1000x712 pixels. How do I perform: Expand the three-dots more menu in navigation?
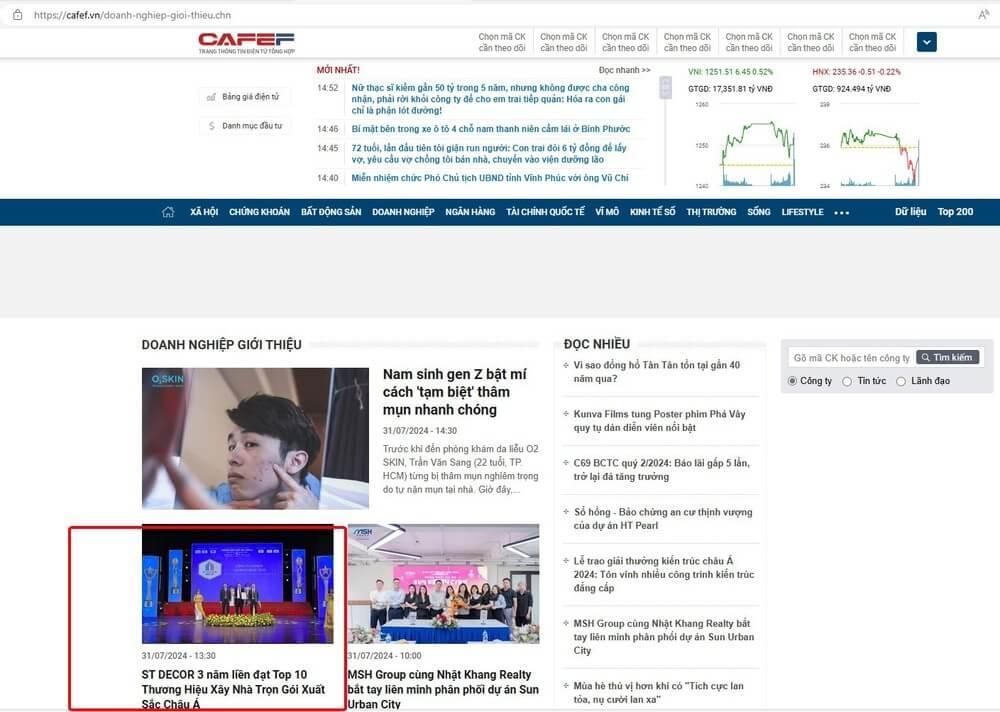click(841, 212)
